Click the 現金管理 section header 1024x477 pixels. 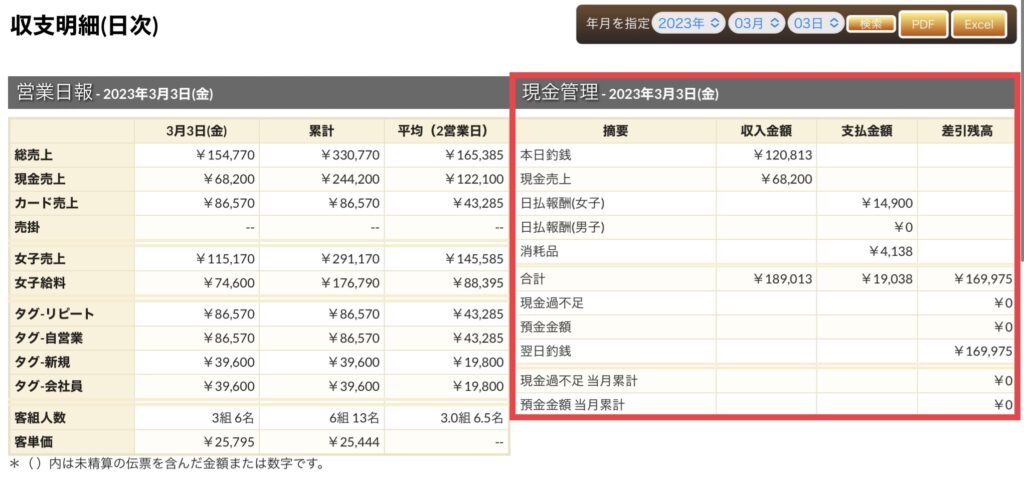pos(560,93)
